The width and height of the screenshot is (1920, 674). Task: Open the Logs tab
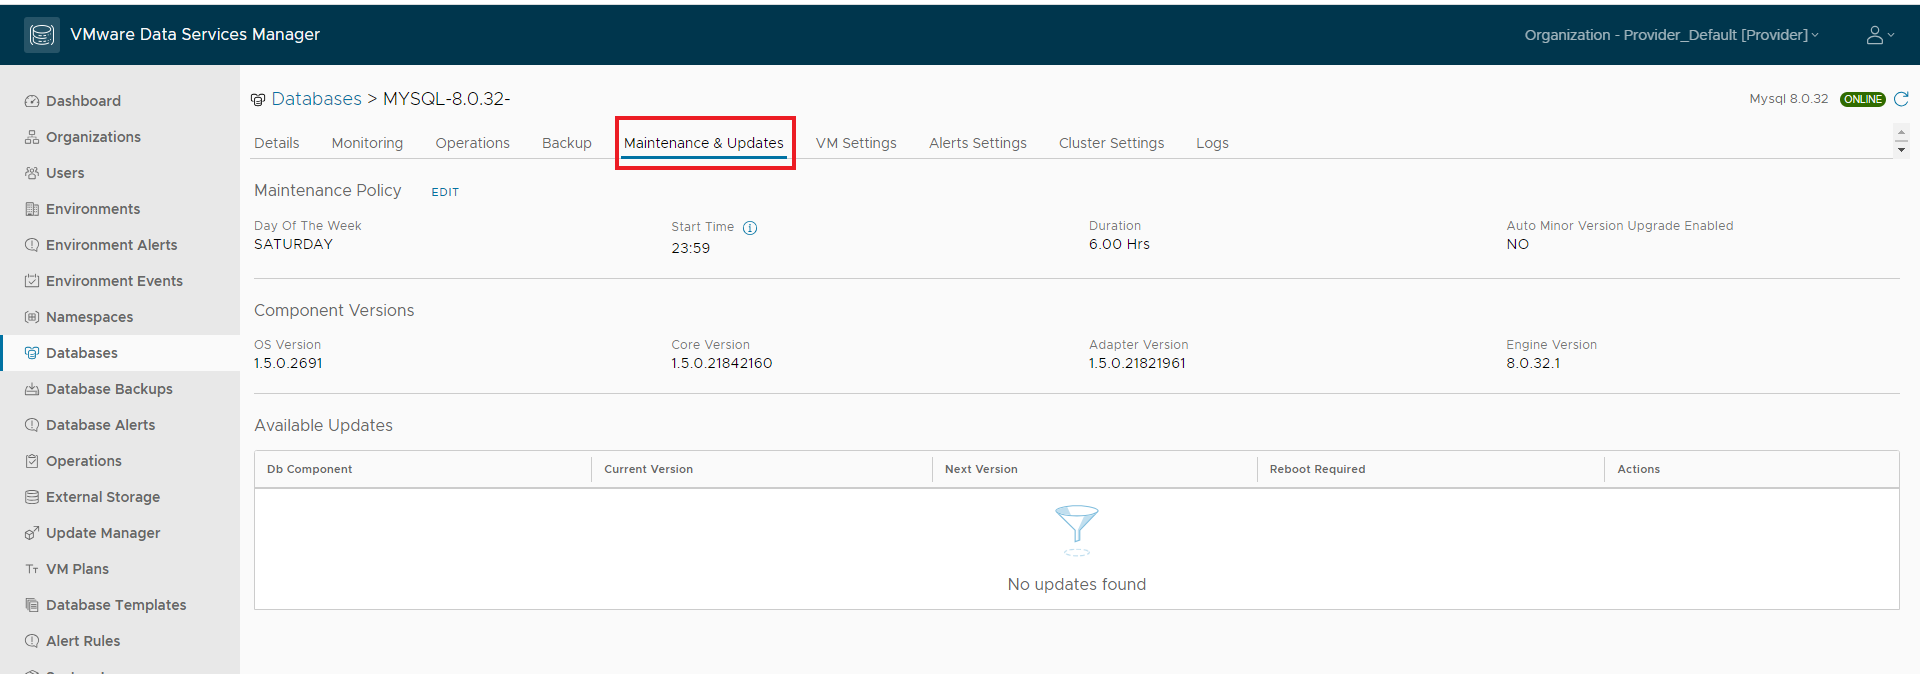pos(1212,143)
